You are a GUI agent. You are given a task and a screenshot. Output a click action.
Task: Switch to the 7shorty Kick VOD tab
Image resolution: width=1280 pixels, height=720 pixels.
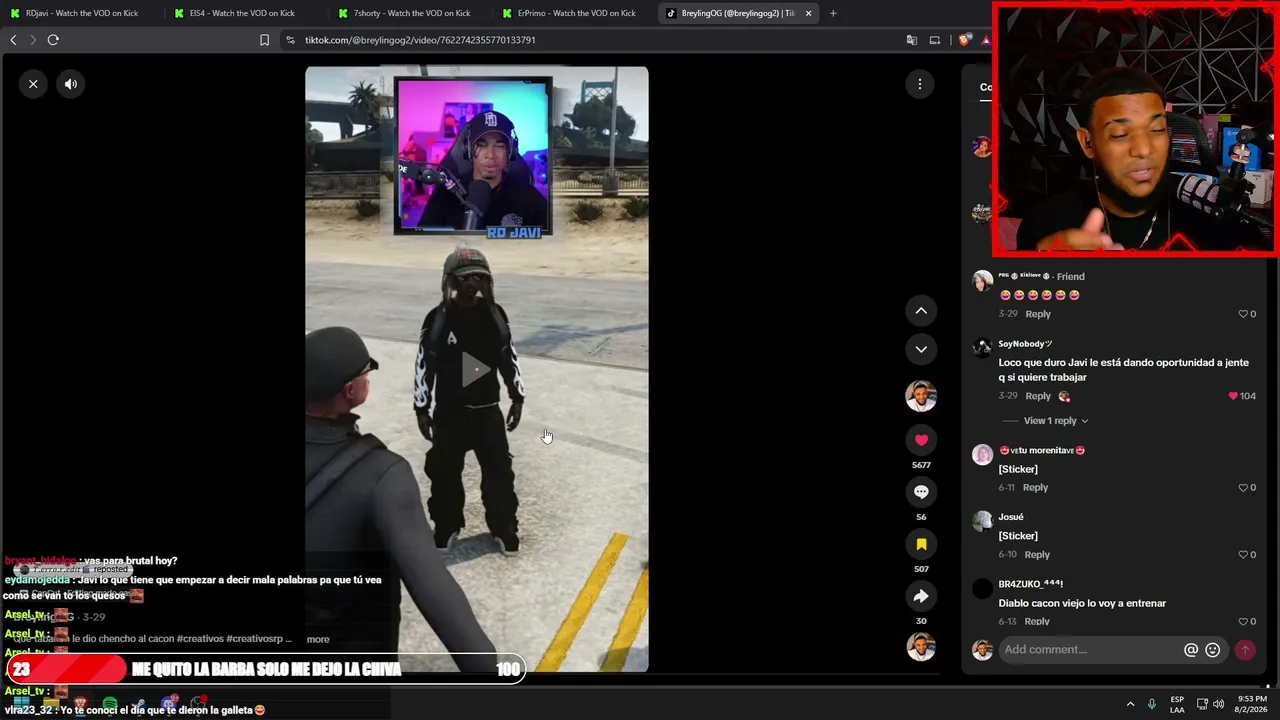pyautogui.click(x=410, y=13)
